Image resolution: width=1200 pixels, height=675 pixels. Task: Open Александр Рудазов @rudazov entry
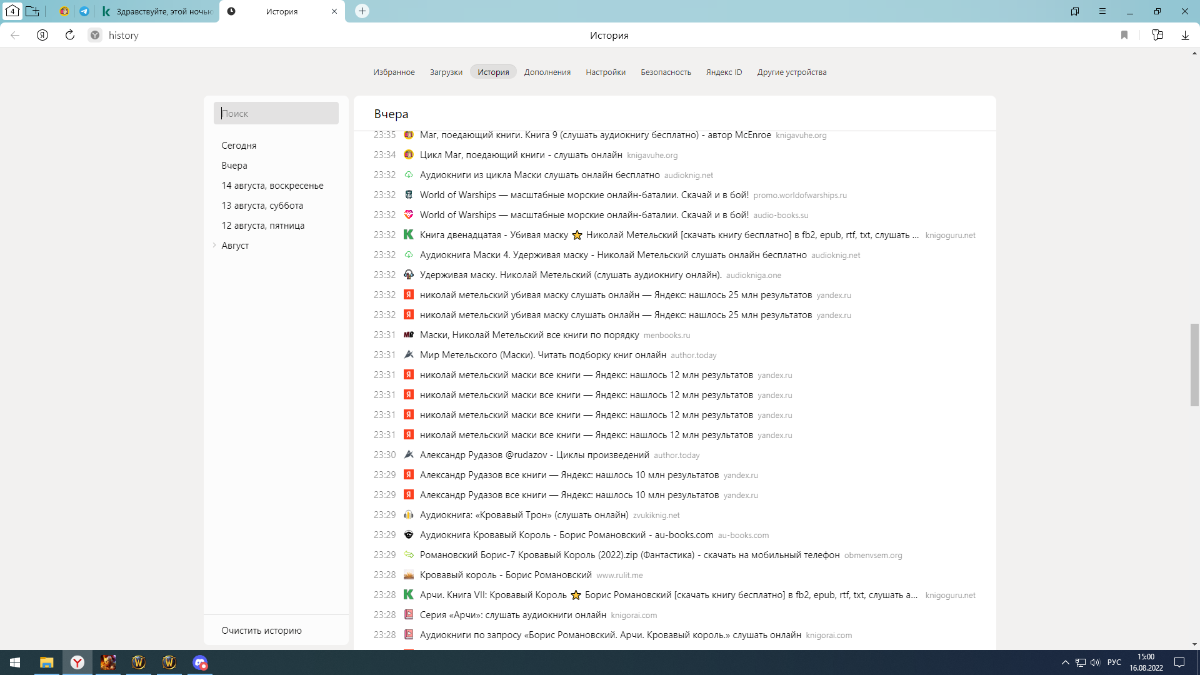(535, 455)
